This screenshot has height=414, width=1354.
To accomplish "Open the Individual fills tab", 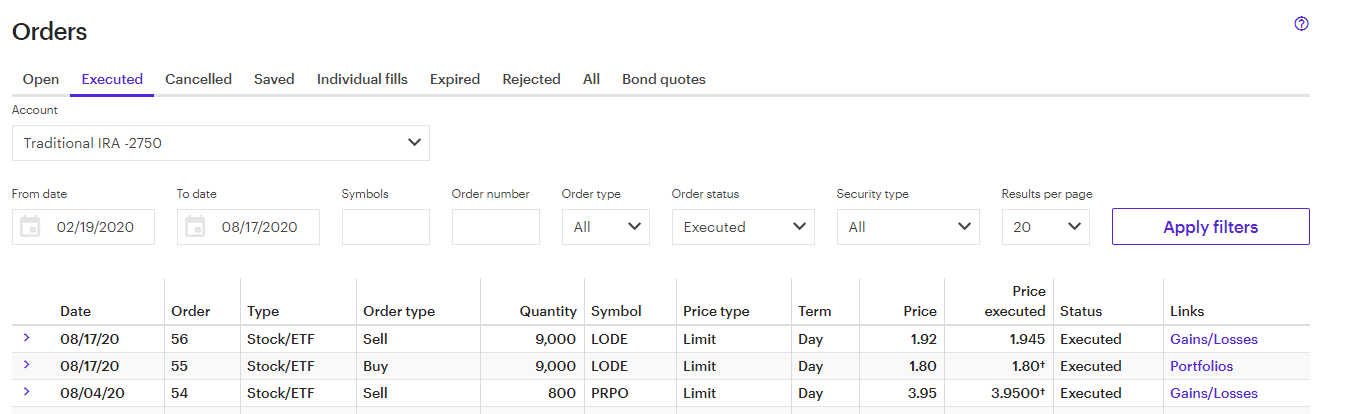I will [362, 79].
